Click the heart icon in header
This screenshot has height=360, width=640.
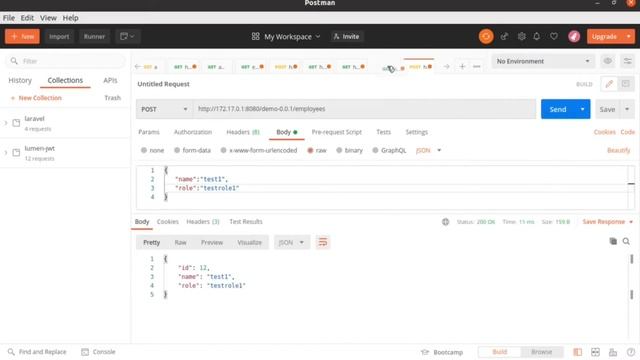pyautogui.click(x=554, y=36)
